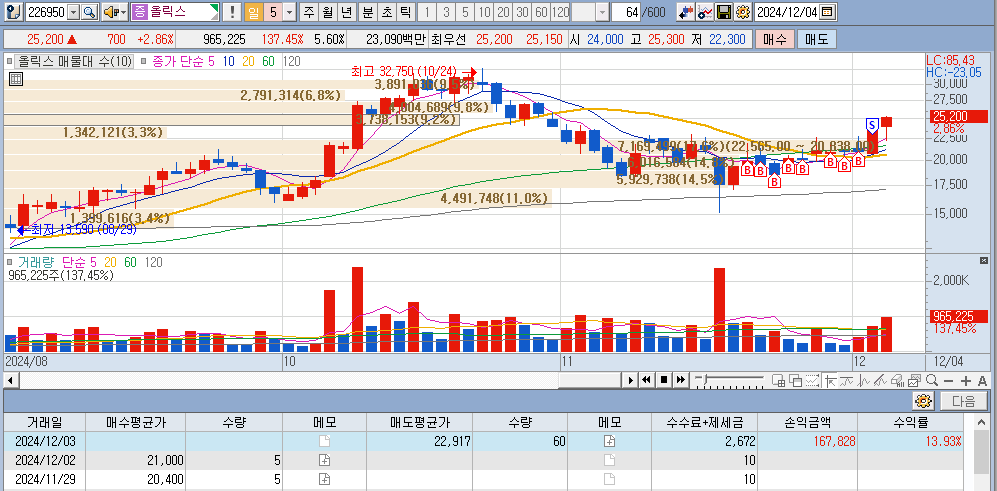Open the chart indicator overlay icon

tap(705, 11)
